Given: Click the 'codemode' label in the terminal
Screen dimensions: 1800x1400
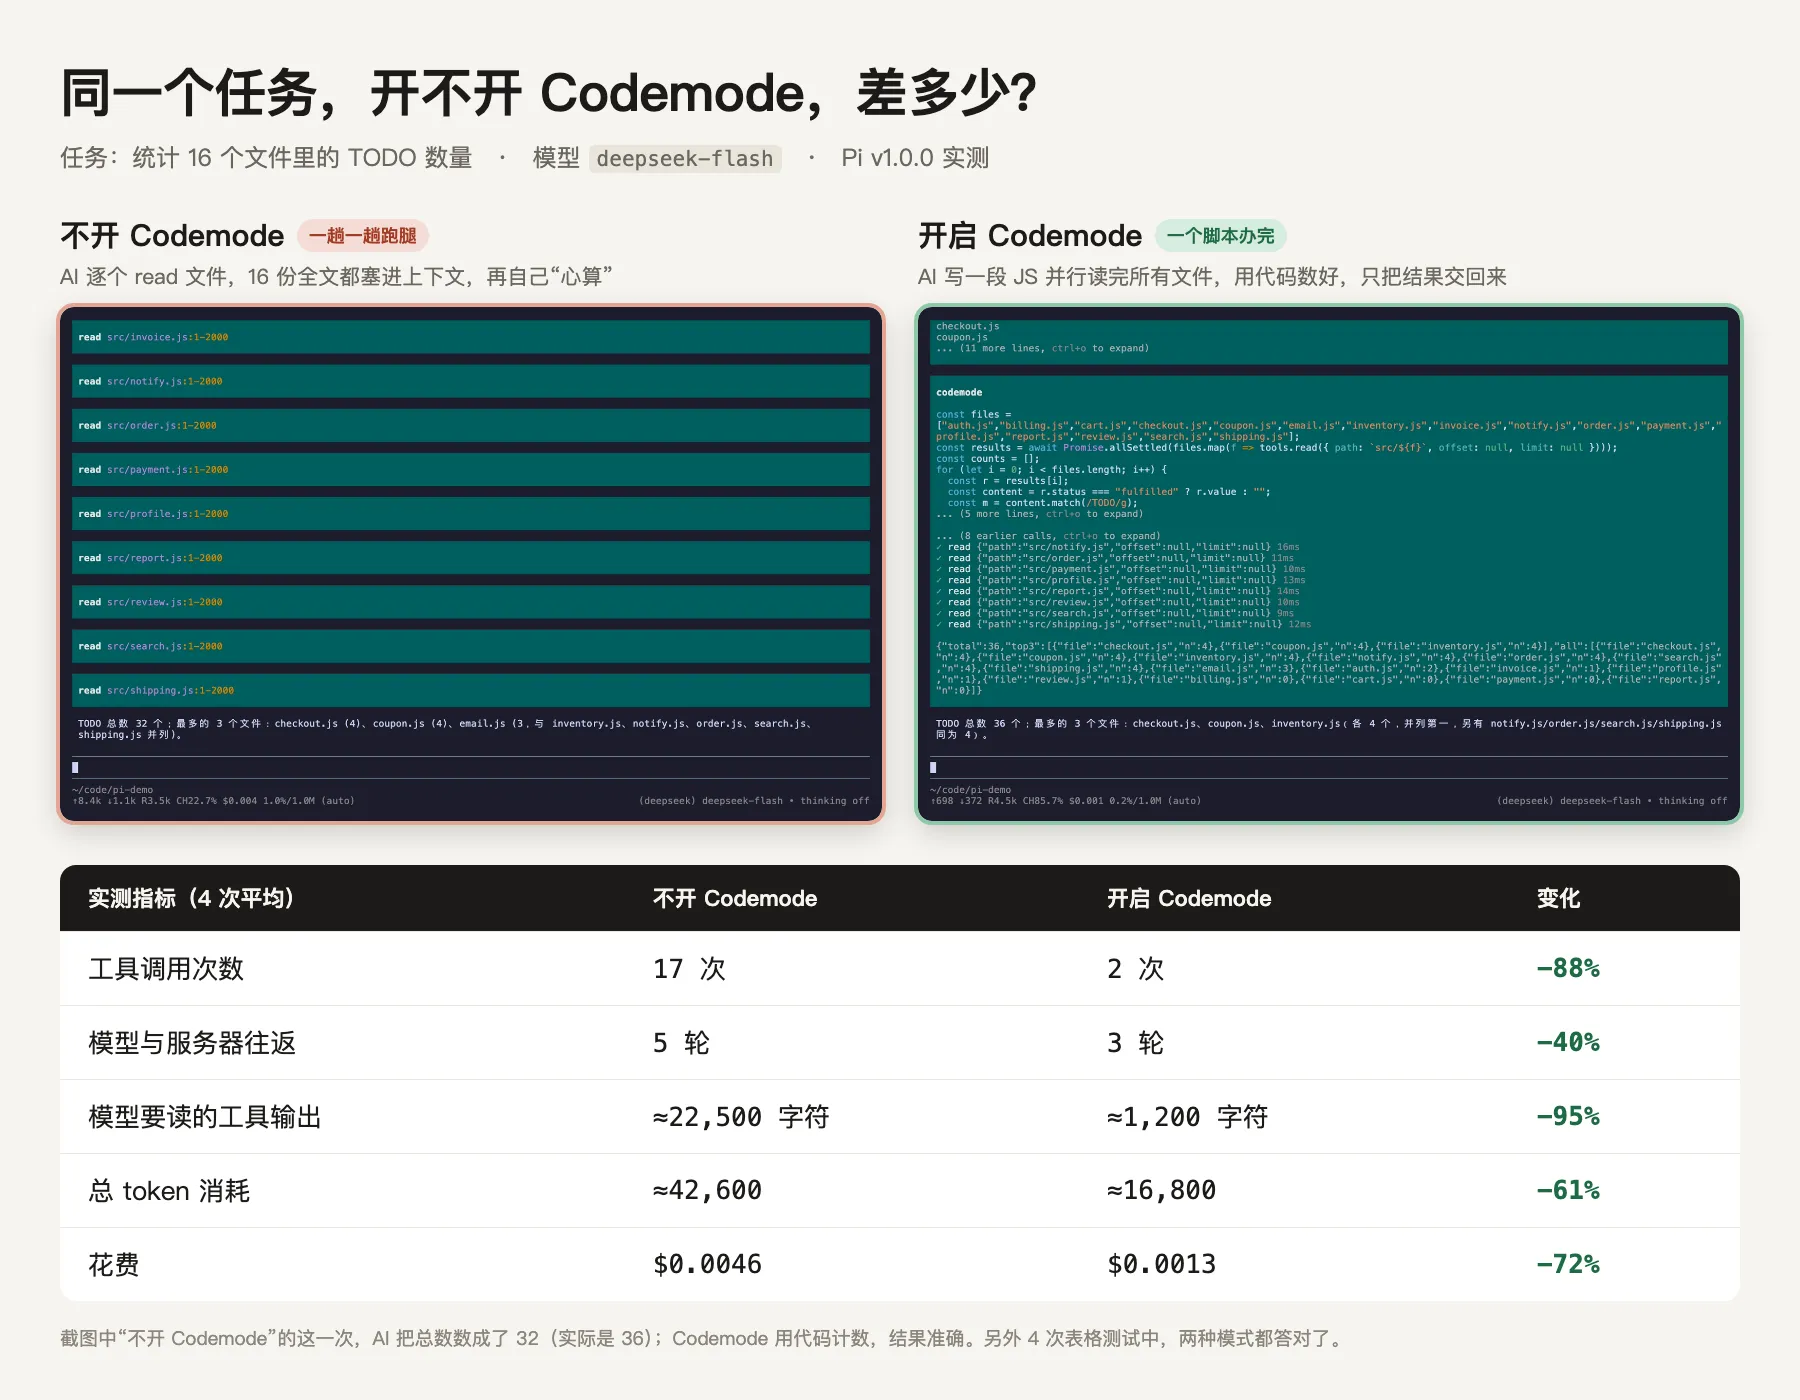Looking at the screenshot, I should click(x=959, y=392).
